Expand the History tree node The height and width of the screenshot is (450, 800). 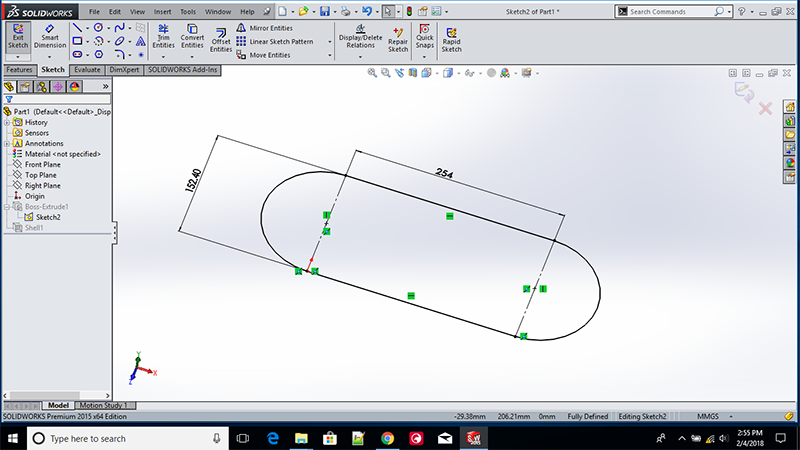click(x=7, y=122)
